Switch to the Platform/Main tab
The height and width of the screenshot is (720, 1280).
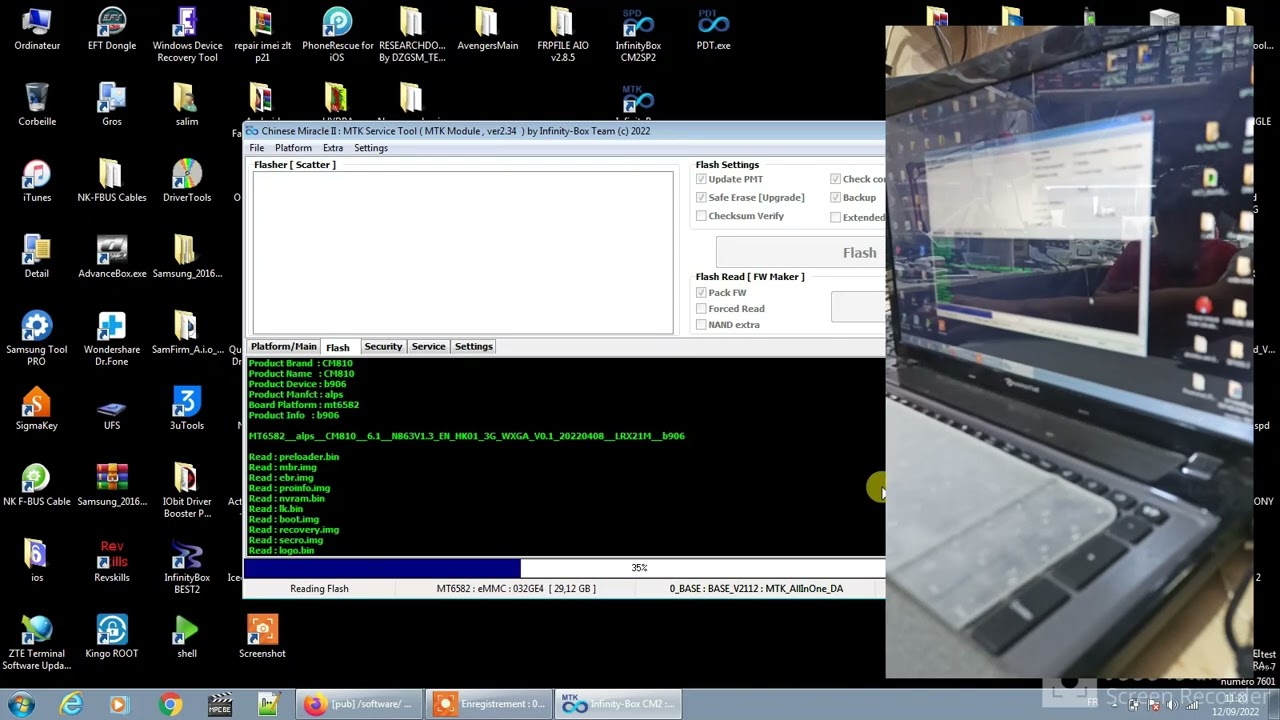pos(284,346)
